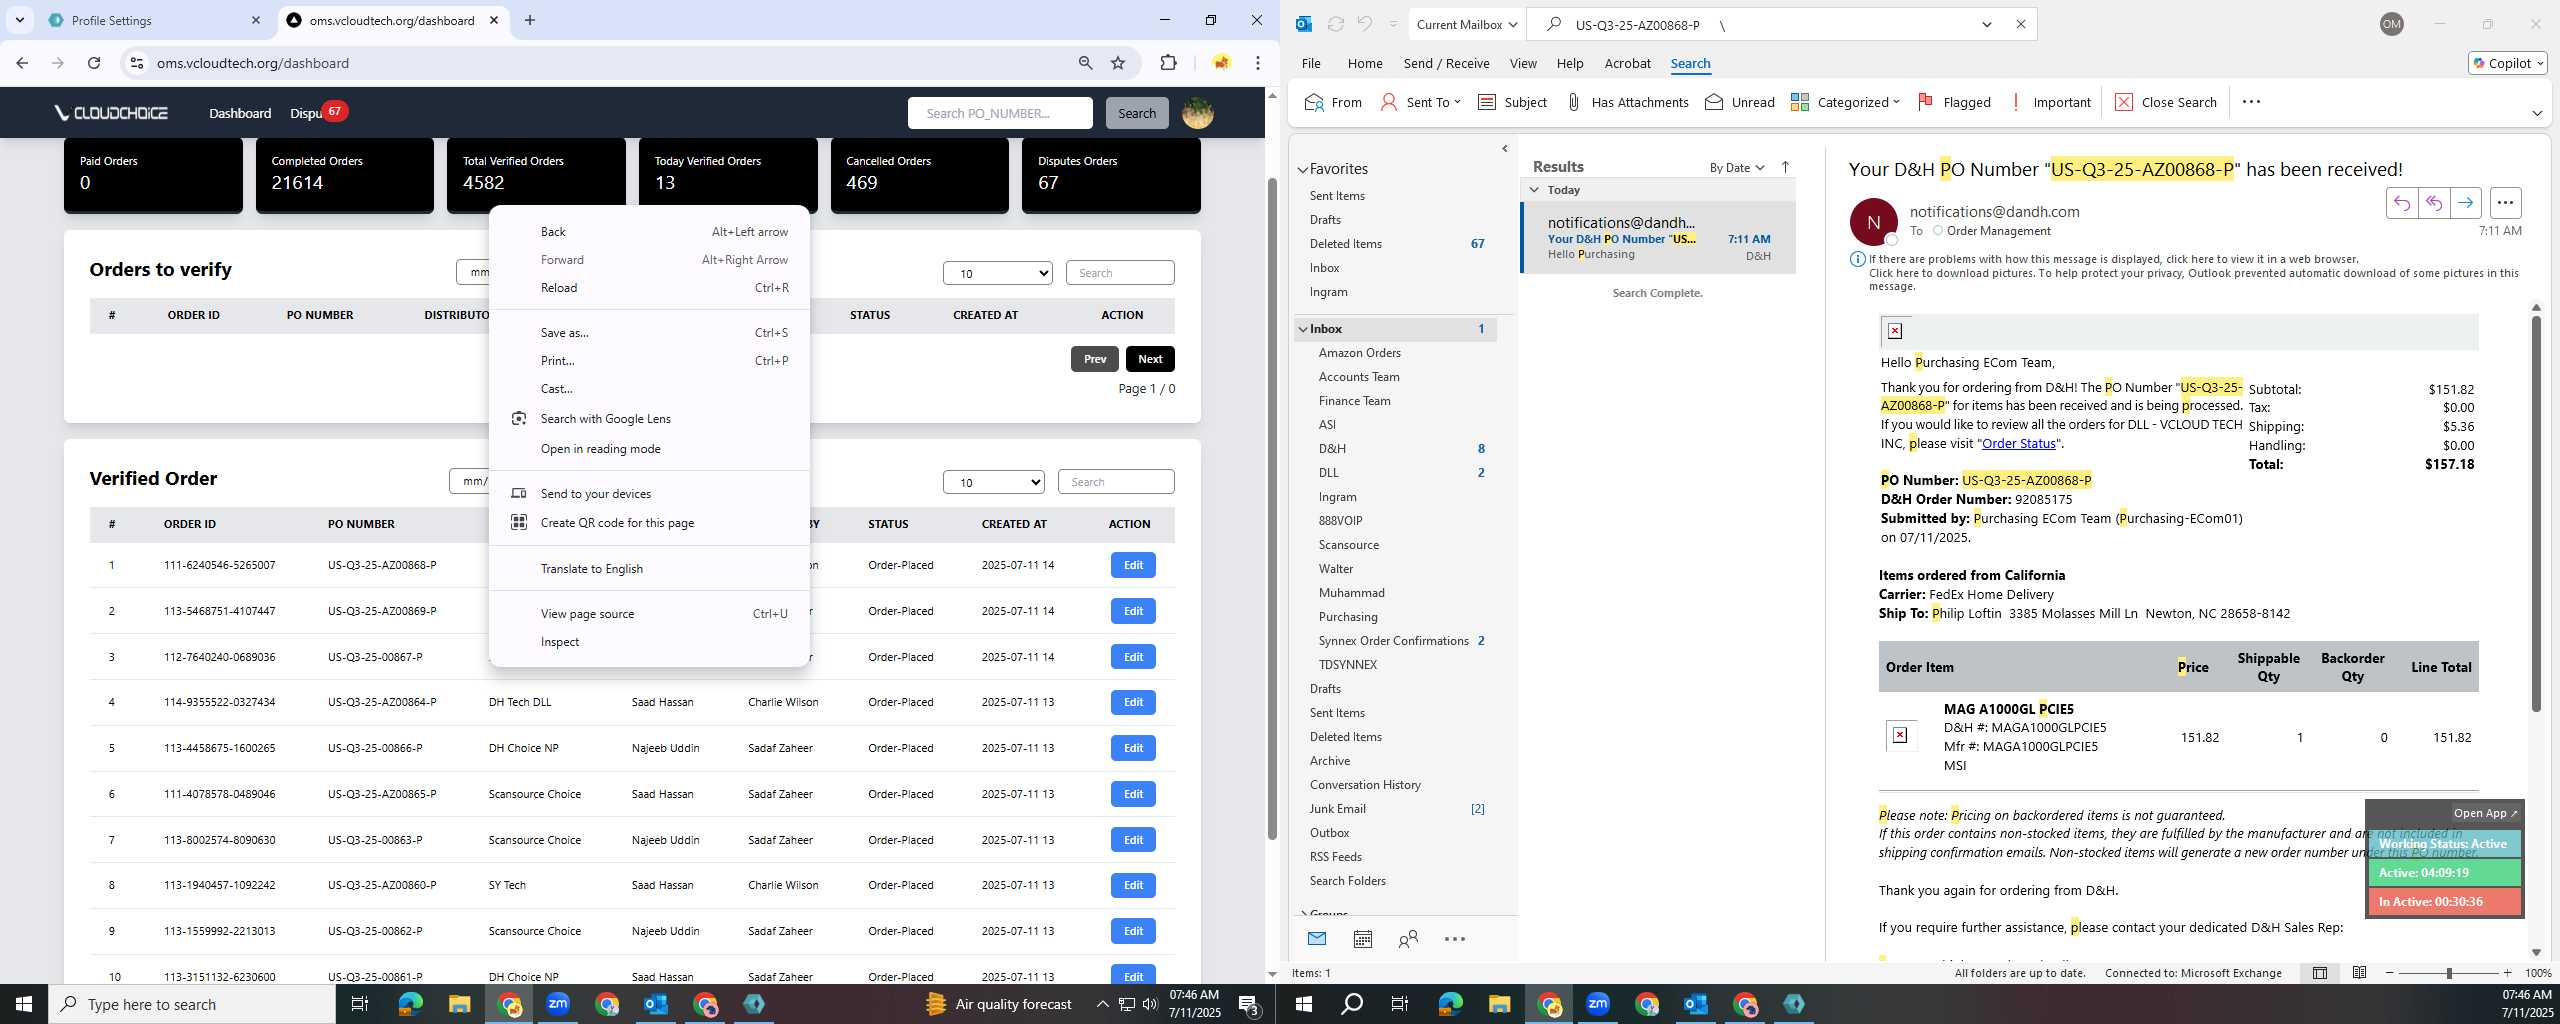
Task: Click the Chrome bookmark star icon
Action: pos(1118,63)
